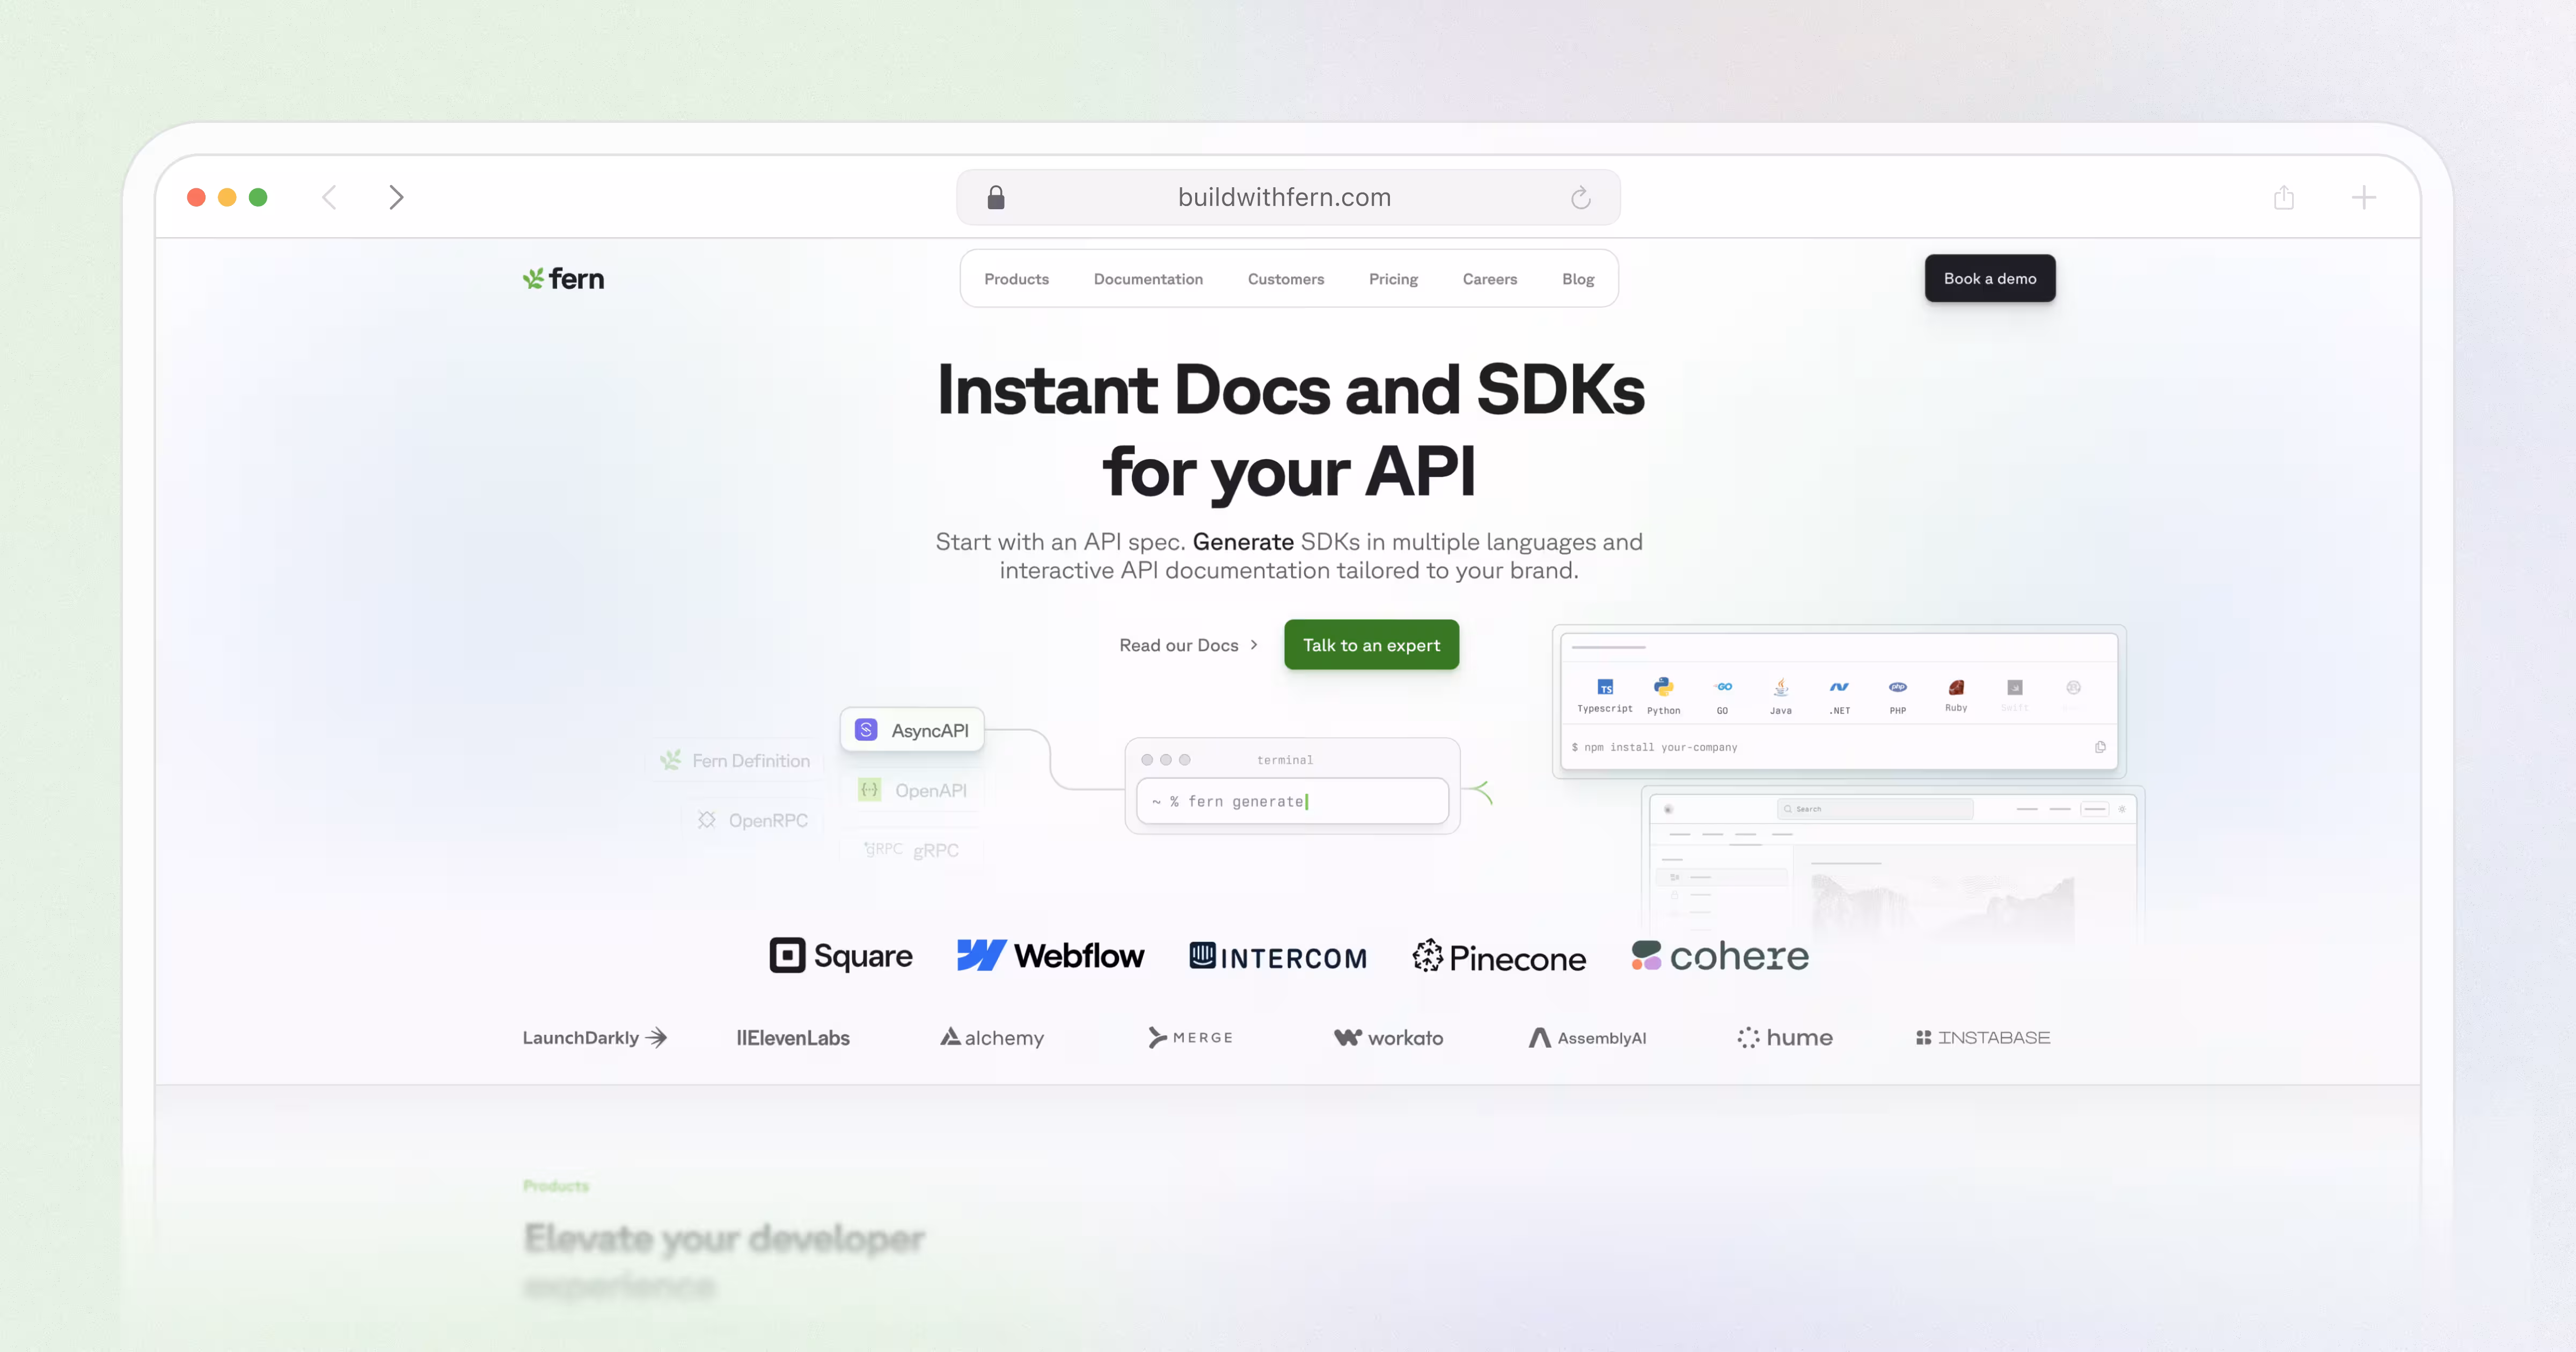This screenshot has height=1352, width=2576.
Task: Click the hume logo
Action: click(x=1785, y=1038)
